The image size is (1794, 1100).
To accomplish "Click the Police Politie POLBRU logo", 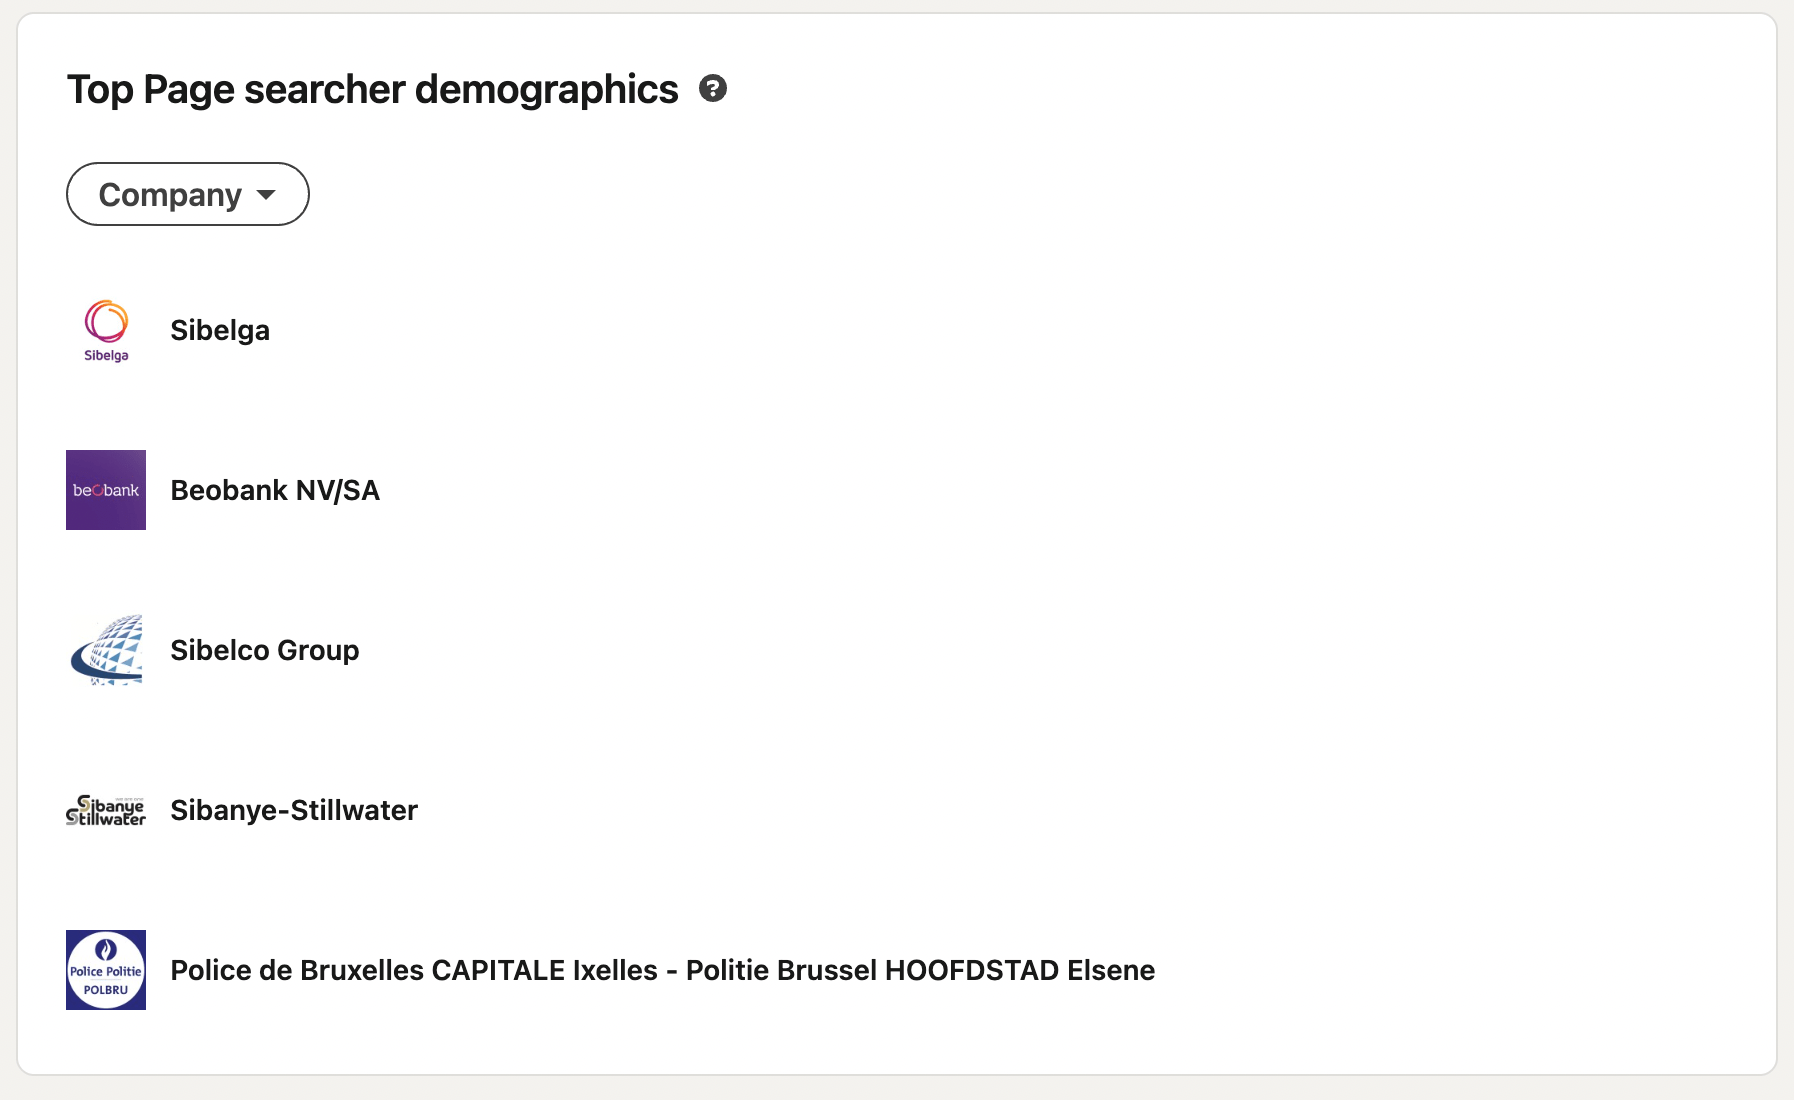I will pos(106,970).
